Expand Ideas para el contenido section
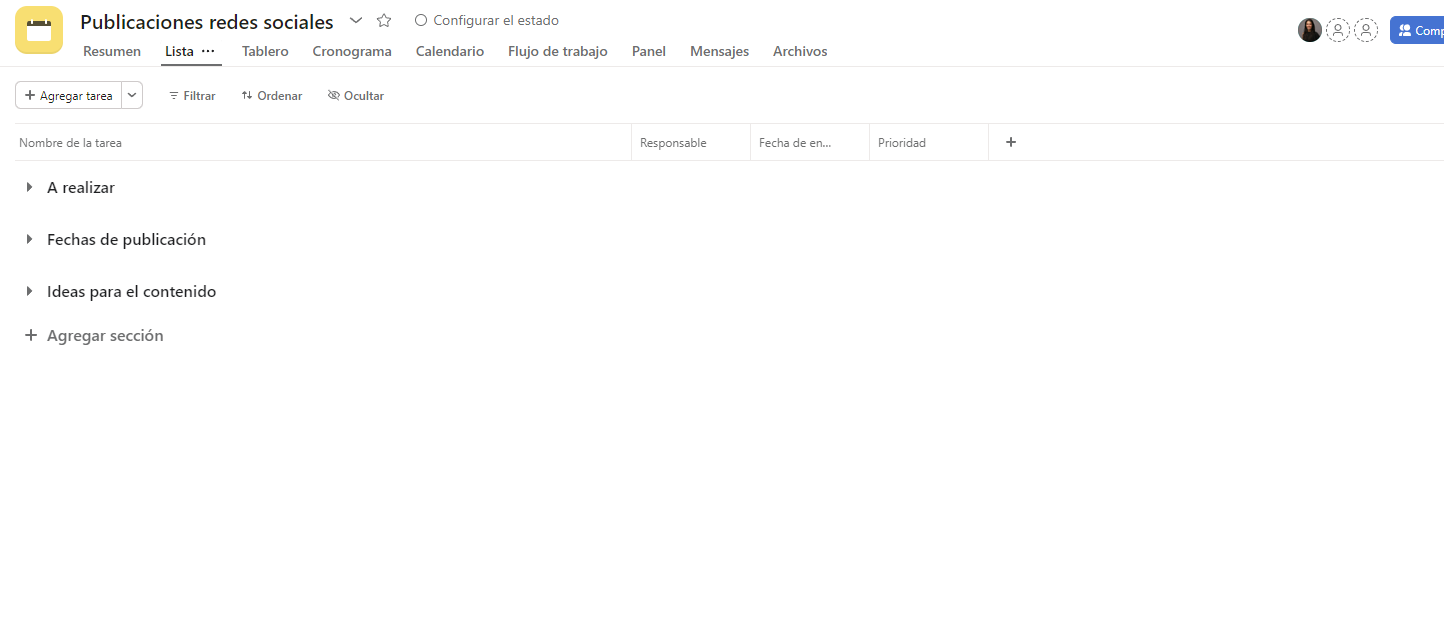The height and width of the screenshot is (636, 1444). tap(30, 291)
